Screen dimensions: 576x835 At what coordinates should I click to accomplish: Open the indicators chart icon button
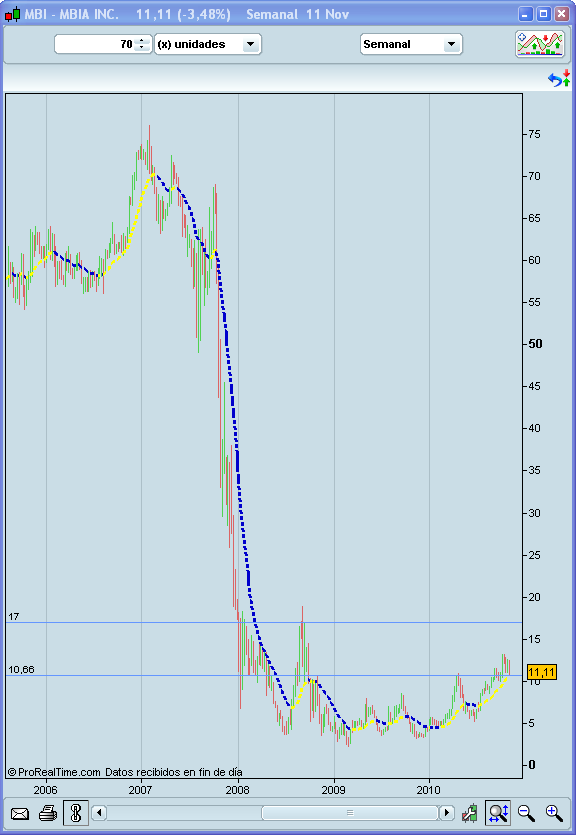point(540,44)
